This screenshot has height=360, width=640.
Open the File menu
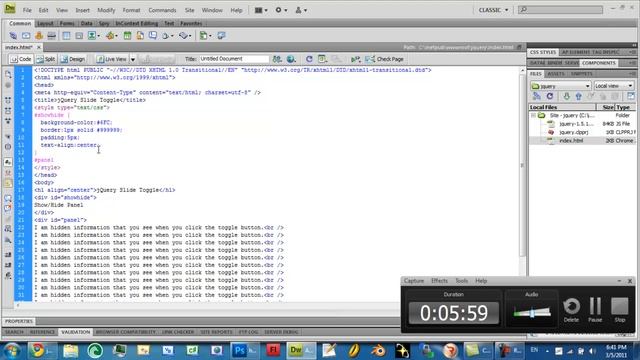(27, 10)
